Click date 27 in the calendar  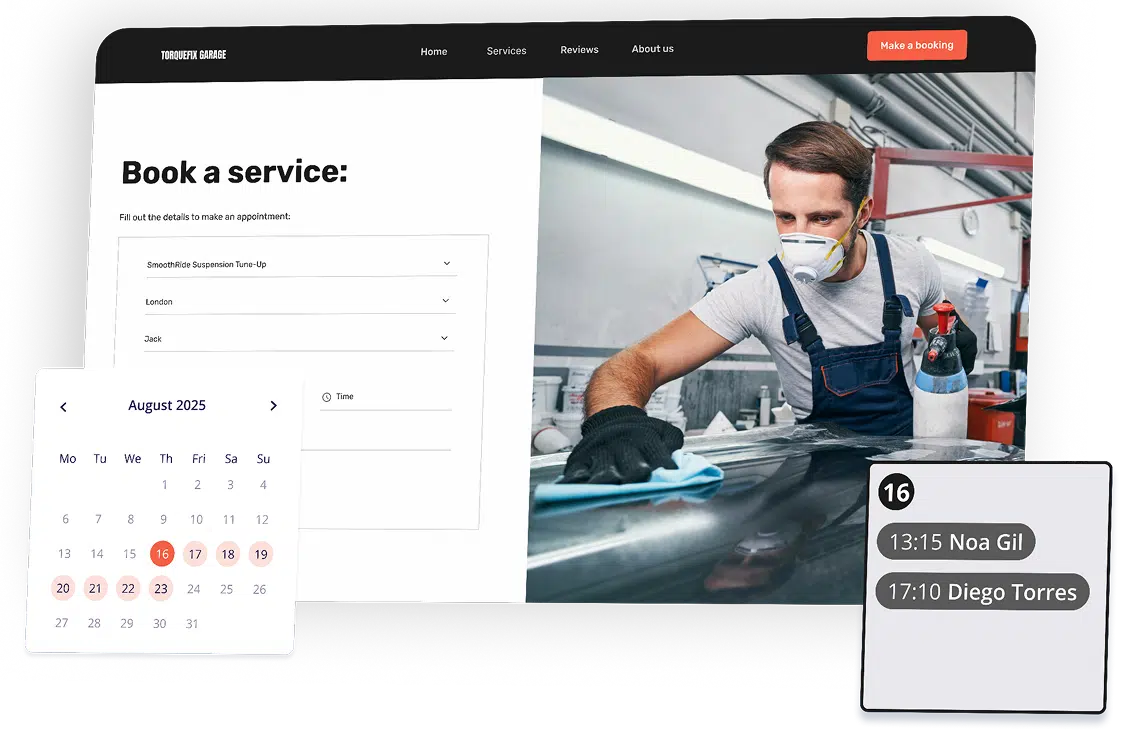(x=62, y=623)
